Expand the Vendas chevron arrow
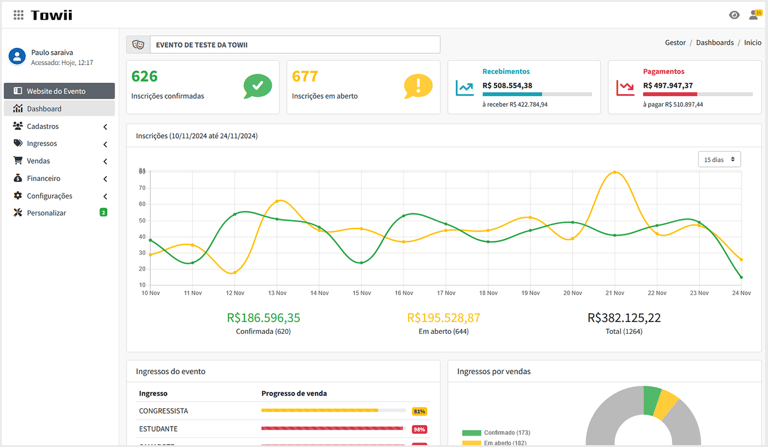The image size is (768, 447). pyautogui.click(x=105, y=162)
